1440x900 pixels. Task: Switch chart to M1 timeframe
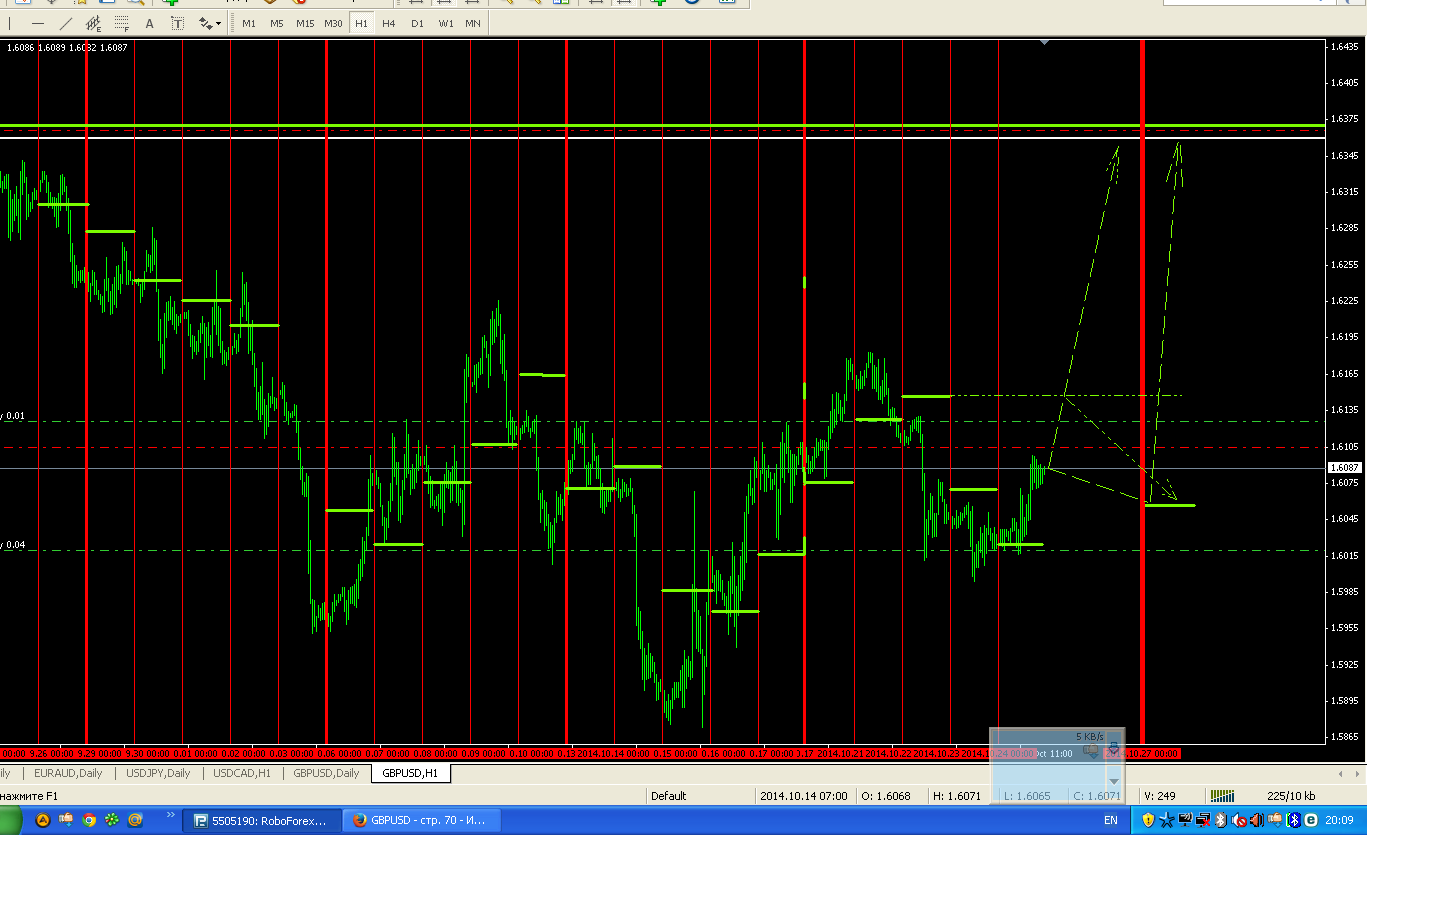point(249,23)
